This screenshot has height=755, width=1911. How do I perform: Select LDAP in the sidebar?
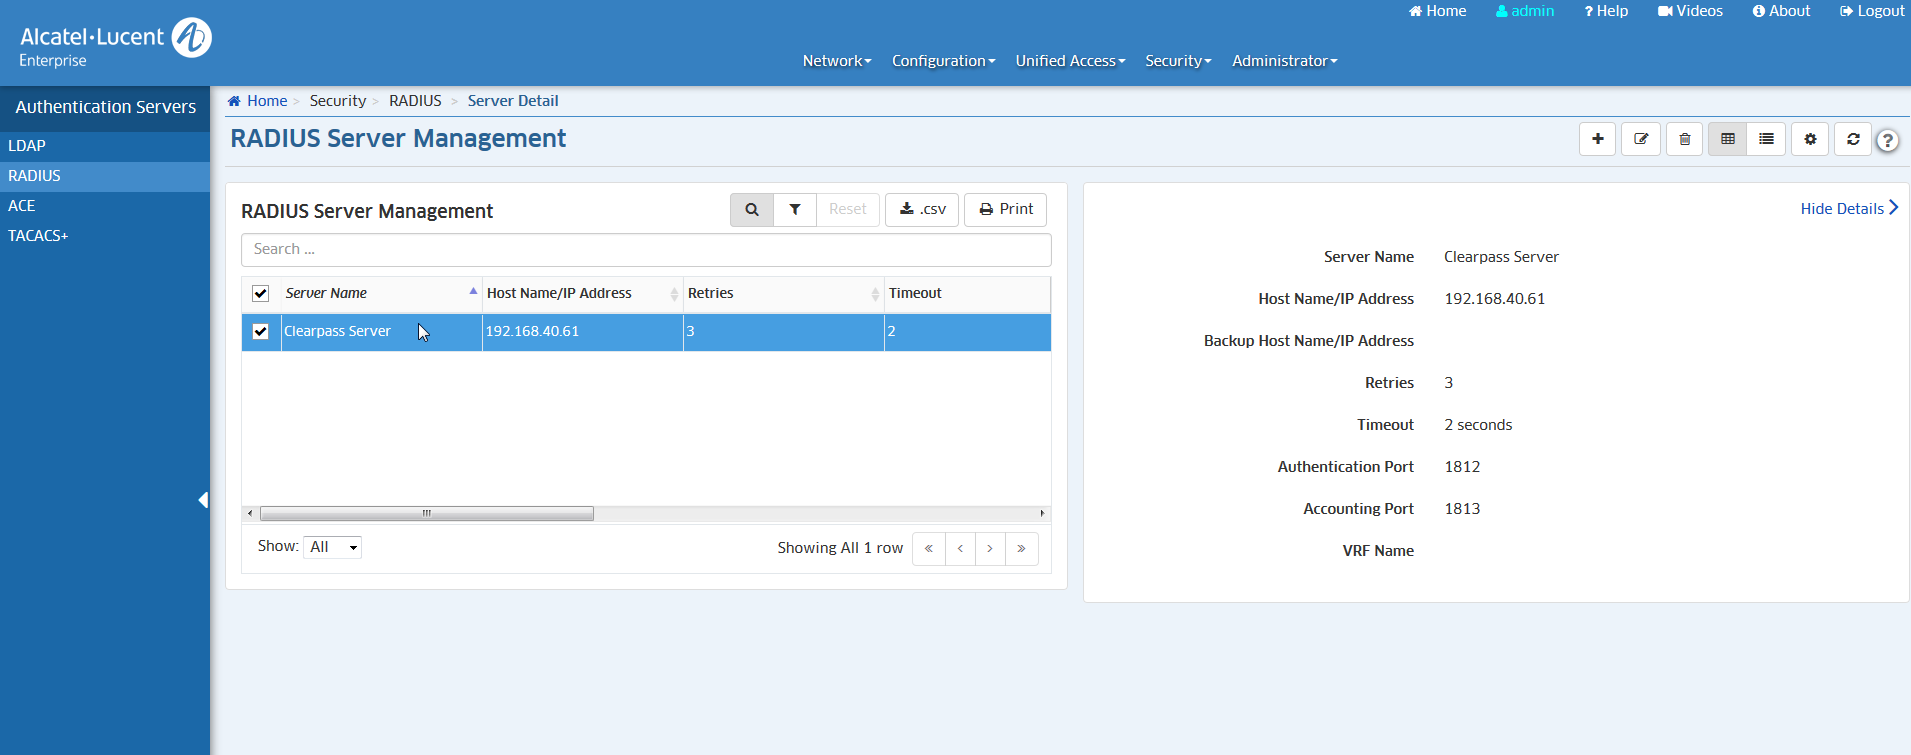point(27,146)
